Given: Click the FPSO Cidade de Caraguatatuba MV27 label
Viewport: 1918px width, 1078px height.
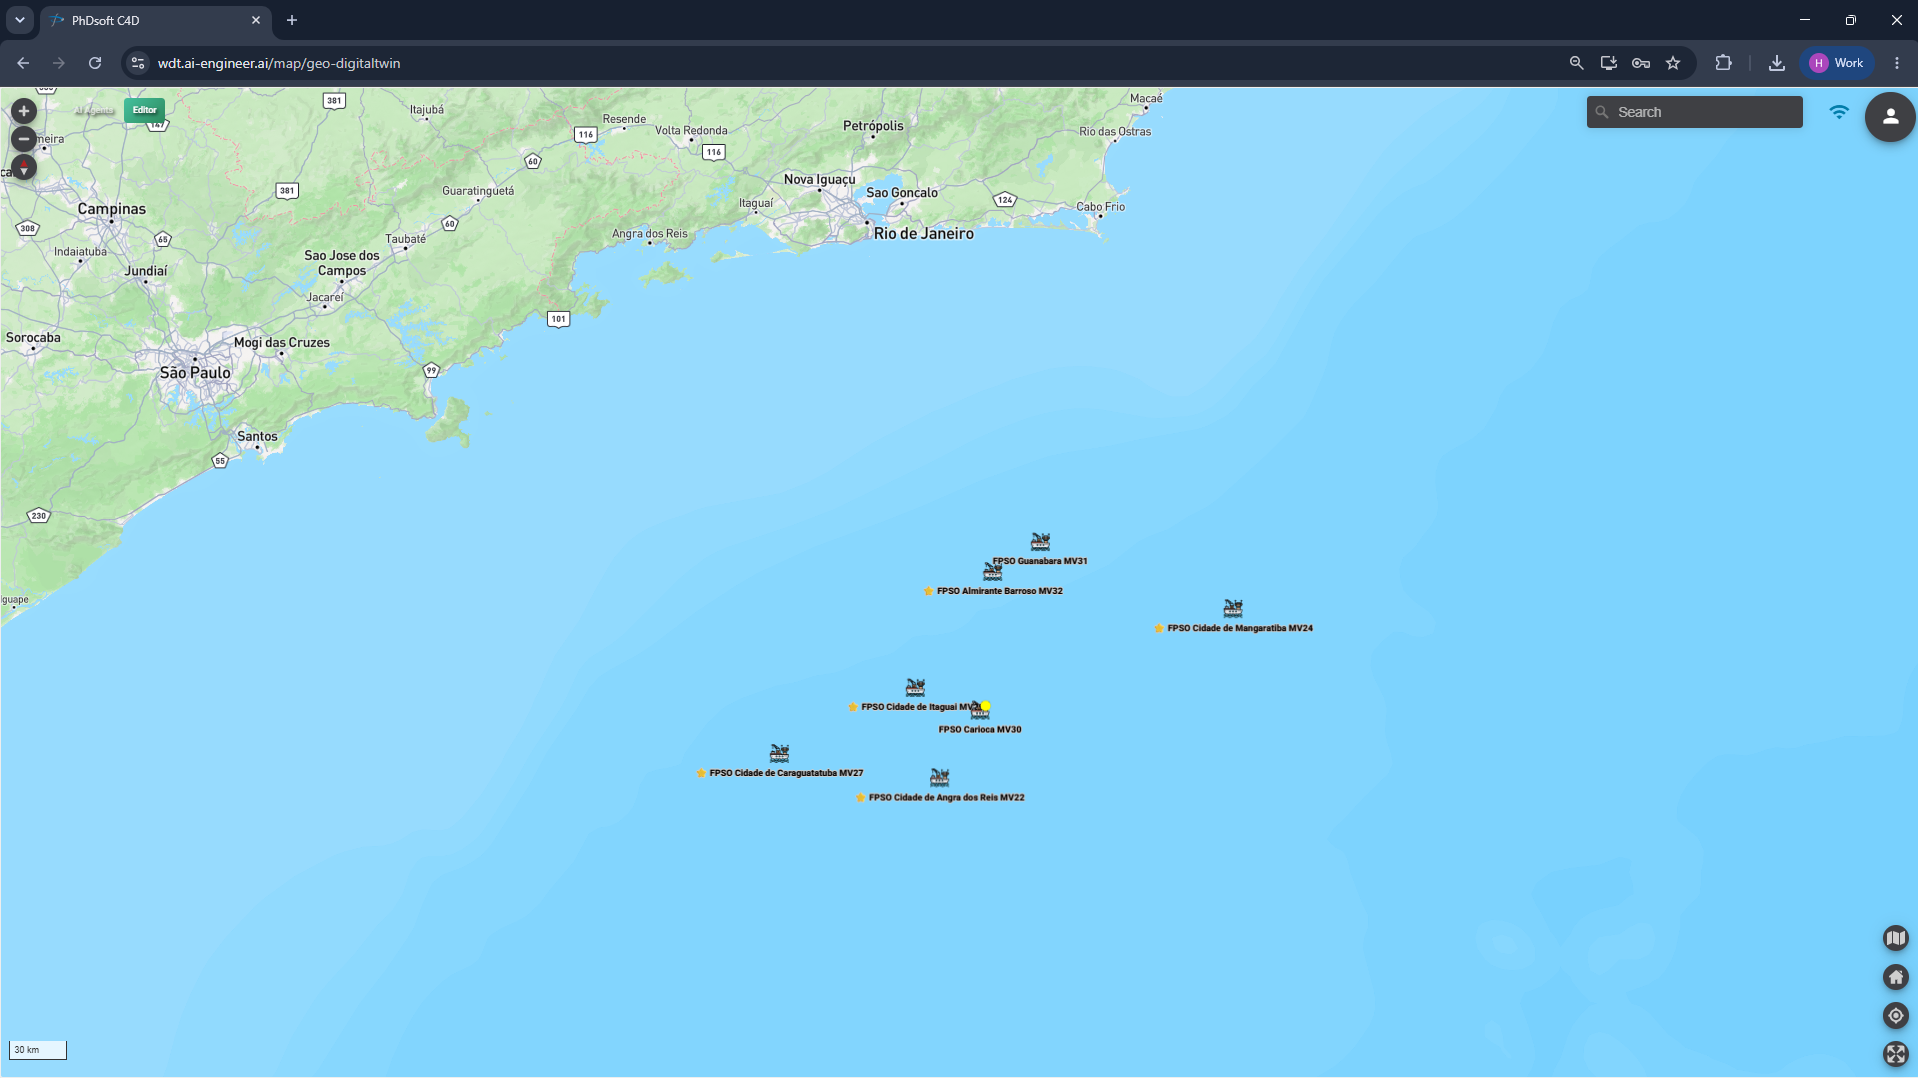Looking at the screenshot, I should [x=786, y=773].
